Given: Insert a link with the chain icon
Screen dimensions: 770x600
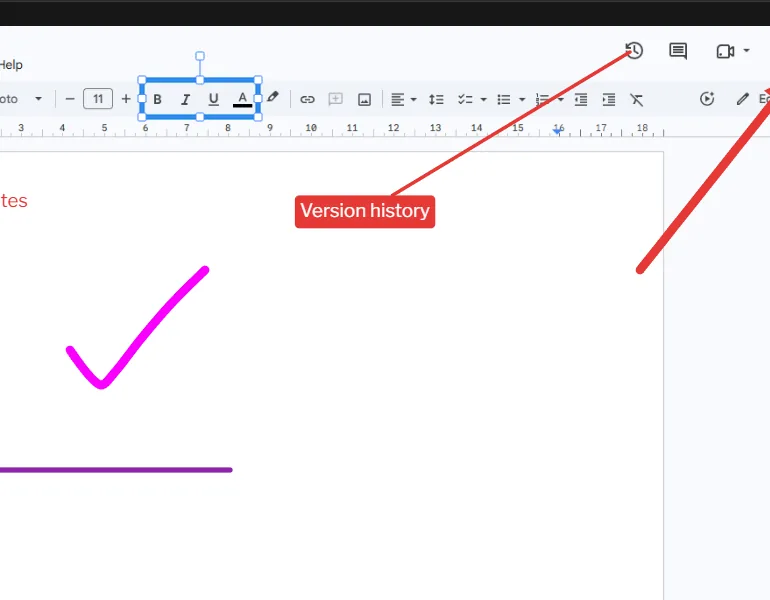Looking at the screenshot, I should 307,100.
